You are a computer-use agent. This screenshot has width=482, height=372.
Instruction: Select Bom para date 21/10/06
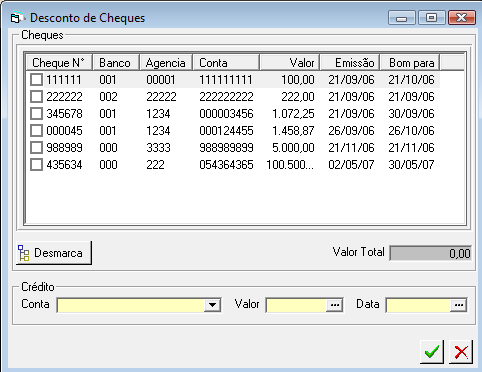(x=411, y=80)
